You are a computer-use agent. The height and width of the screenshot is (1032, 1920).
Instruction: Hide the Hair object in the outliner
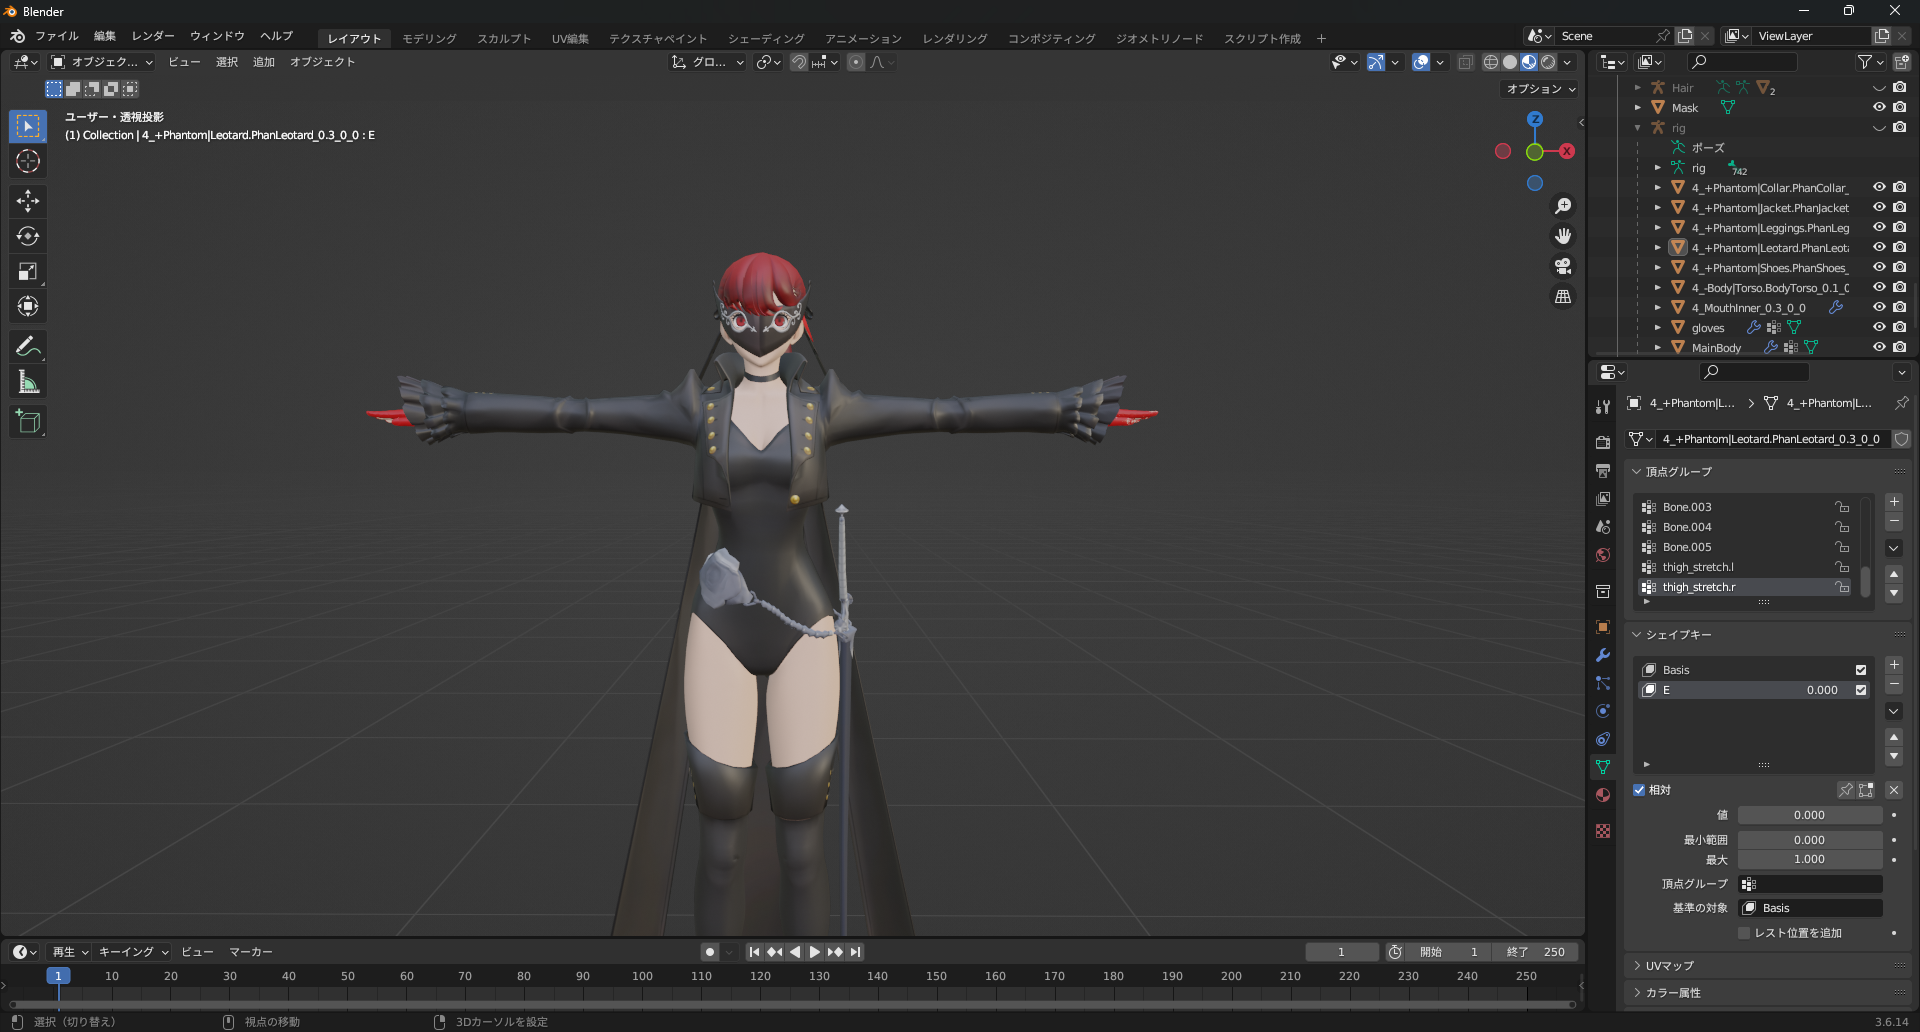(1880, 87)
